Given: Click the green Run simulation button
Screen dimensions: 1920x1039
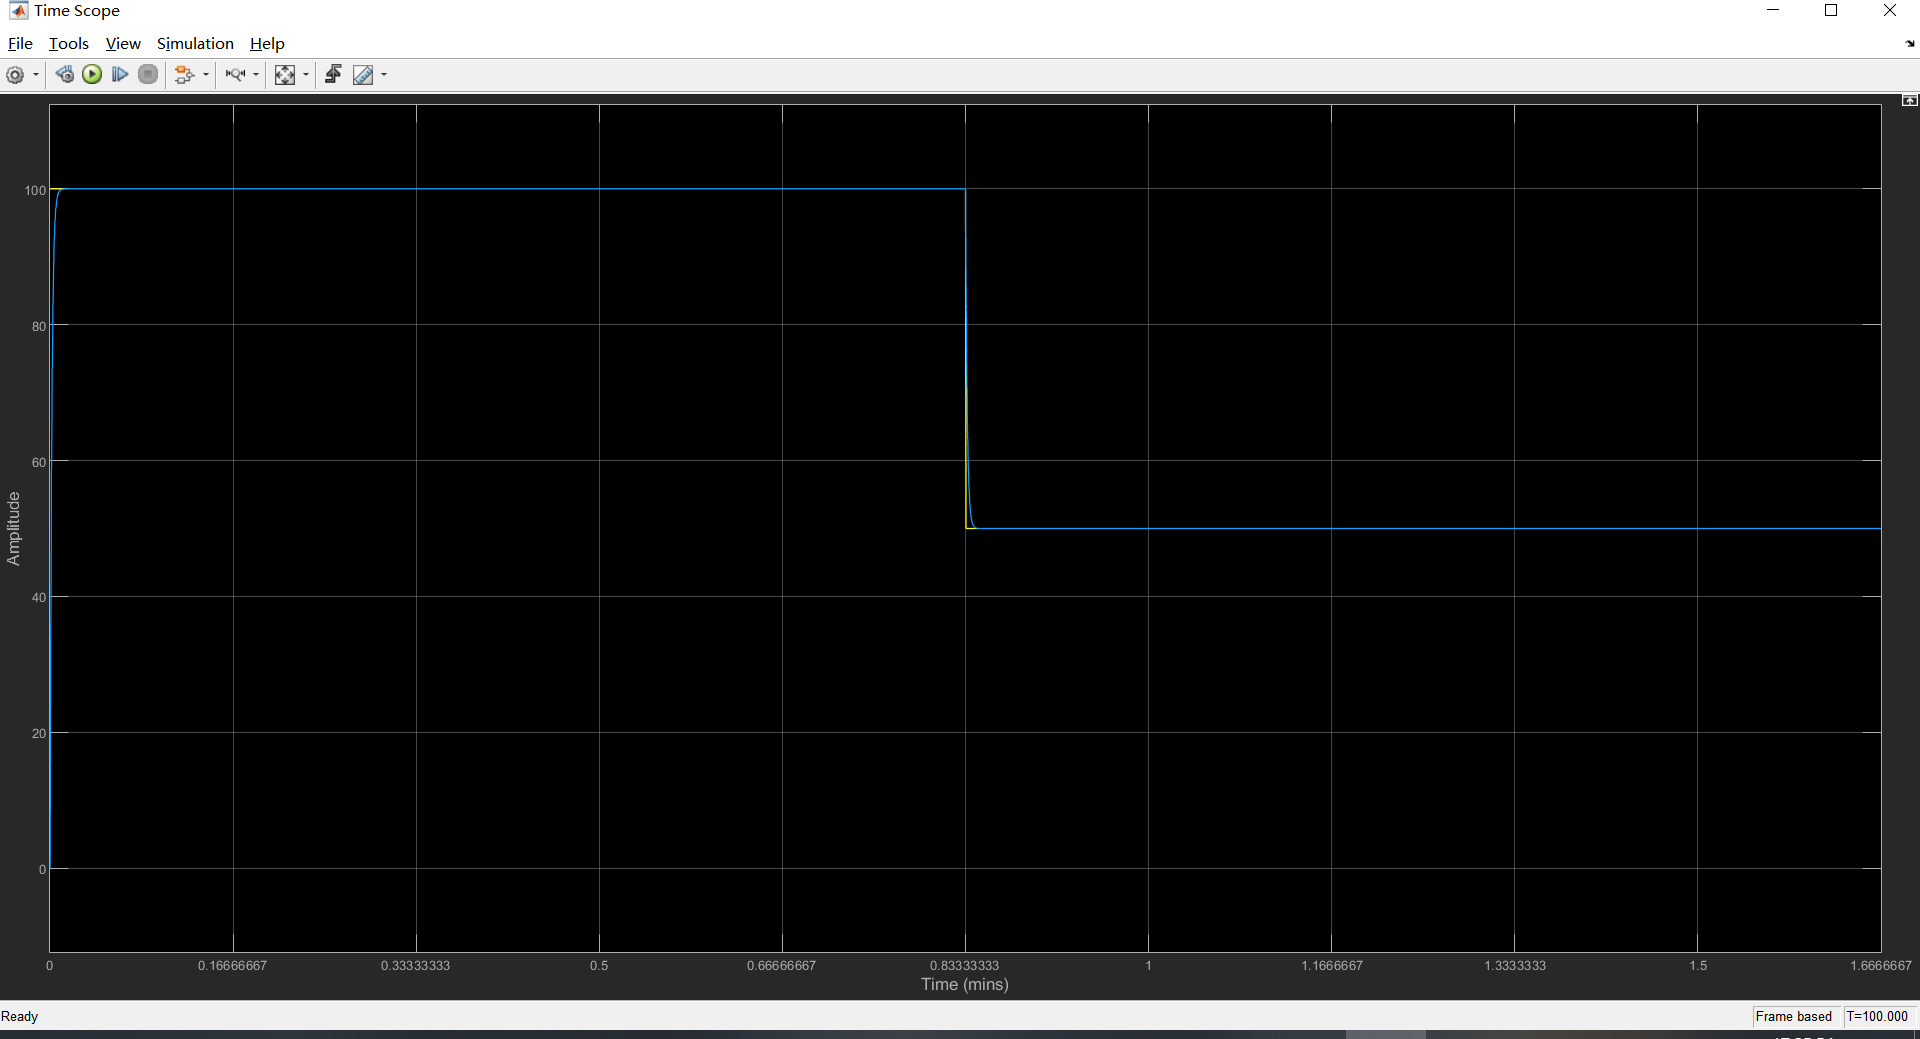Looking at the screenshot, I should [92, 75].
